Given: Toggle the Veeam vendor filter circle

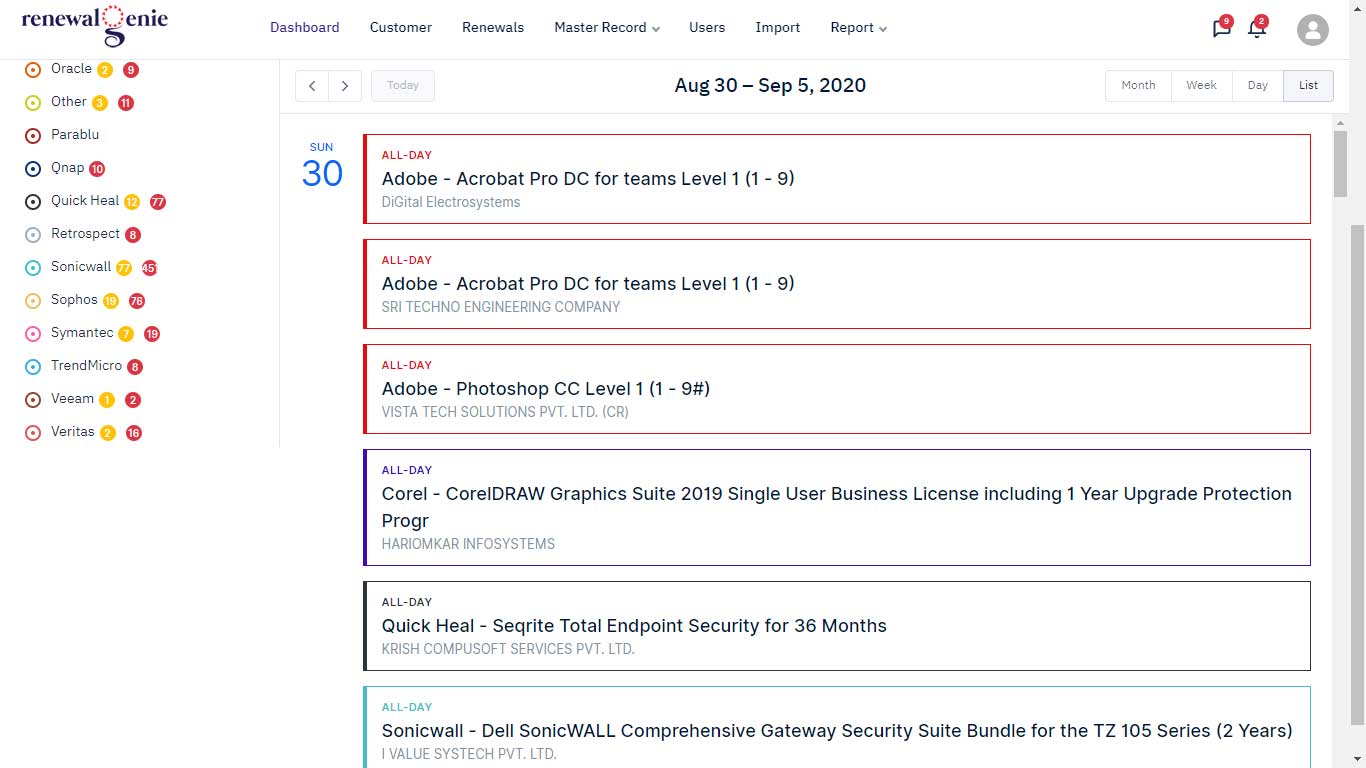Looking at the screenshot, I should click(x=33, y=400).
